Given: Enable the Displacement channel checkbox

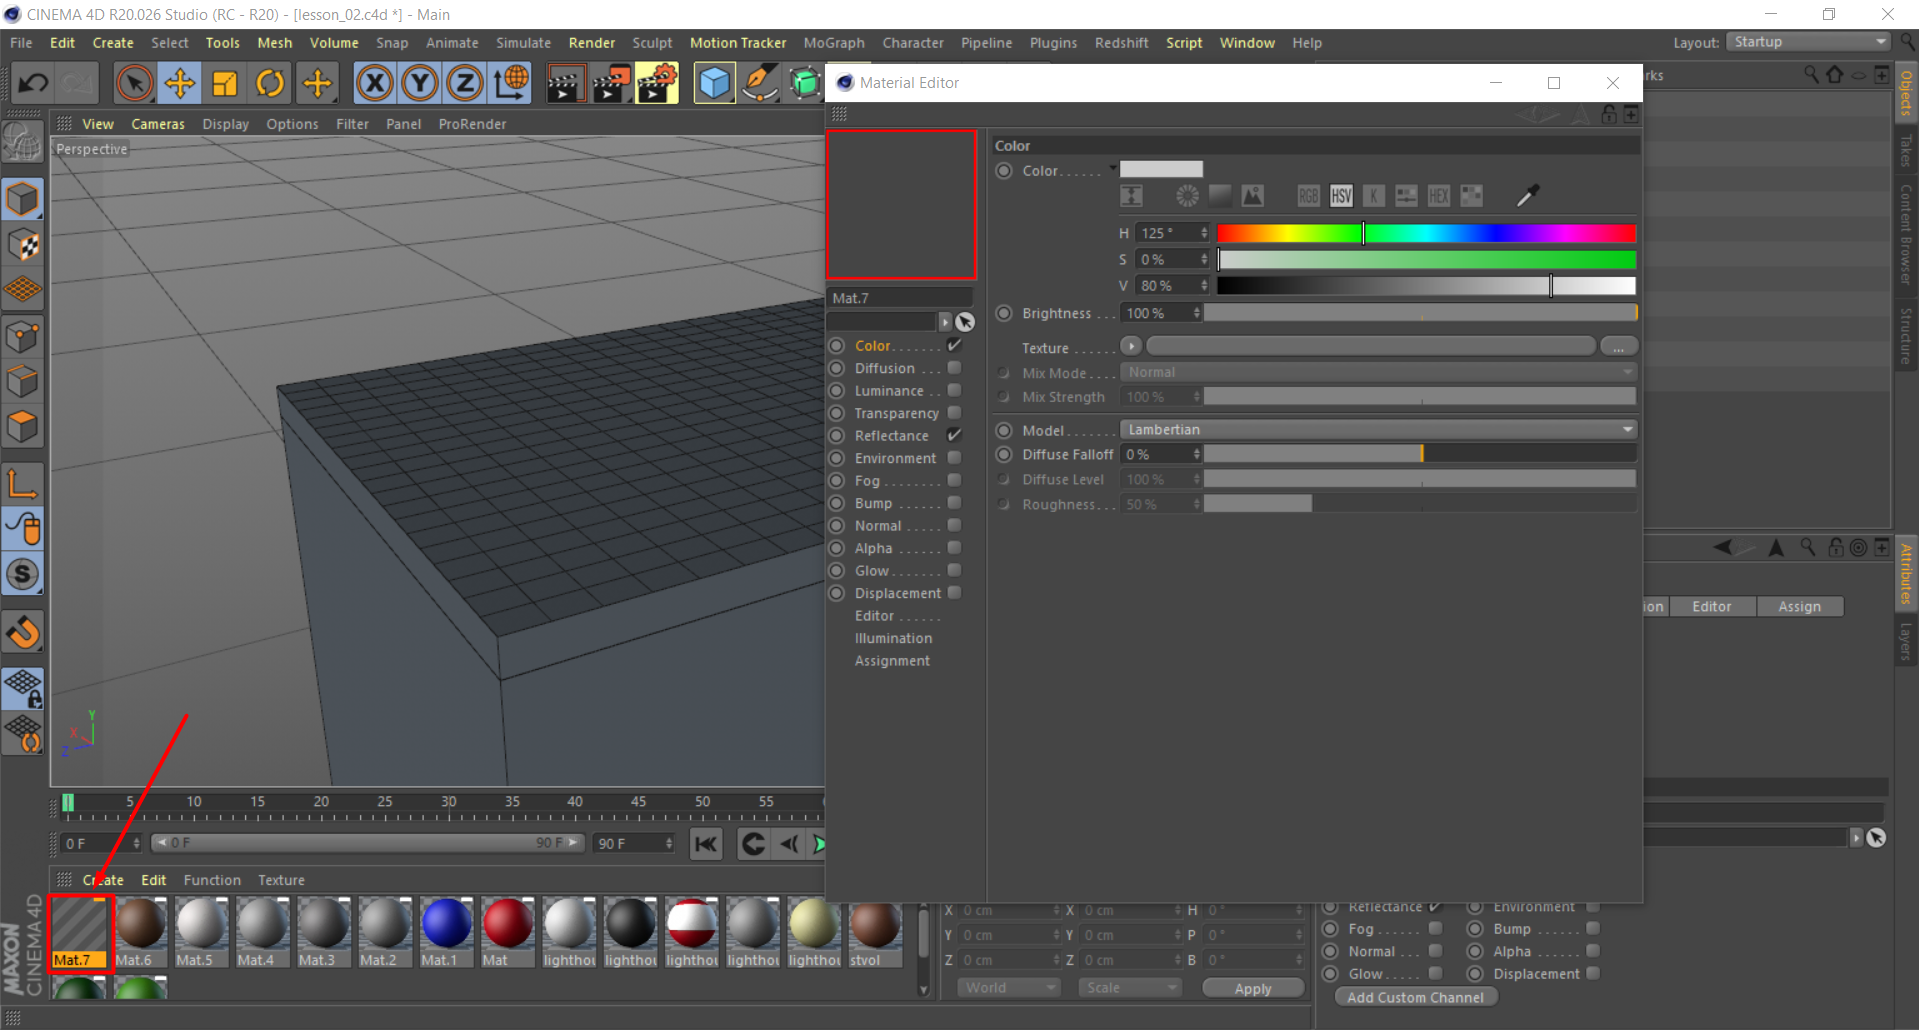Looking at the screenshot, I should click(x=954, y=593).
